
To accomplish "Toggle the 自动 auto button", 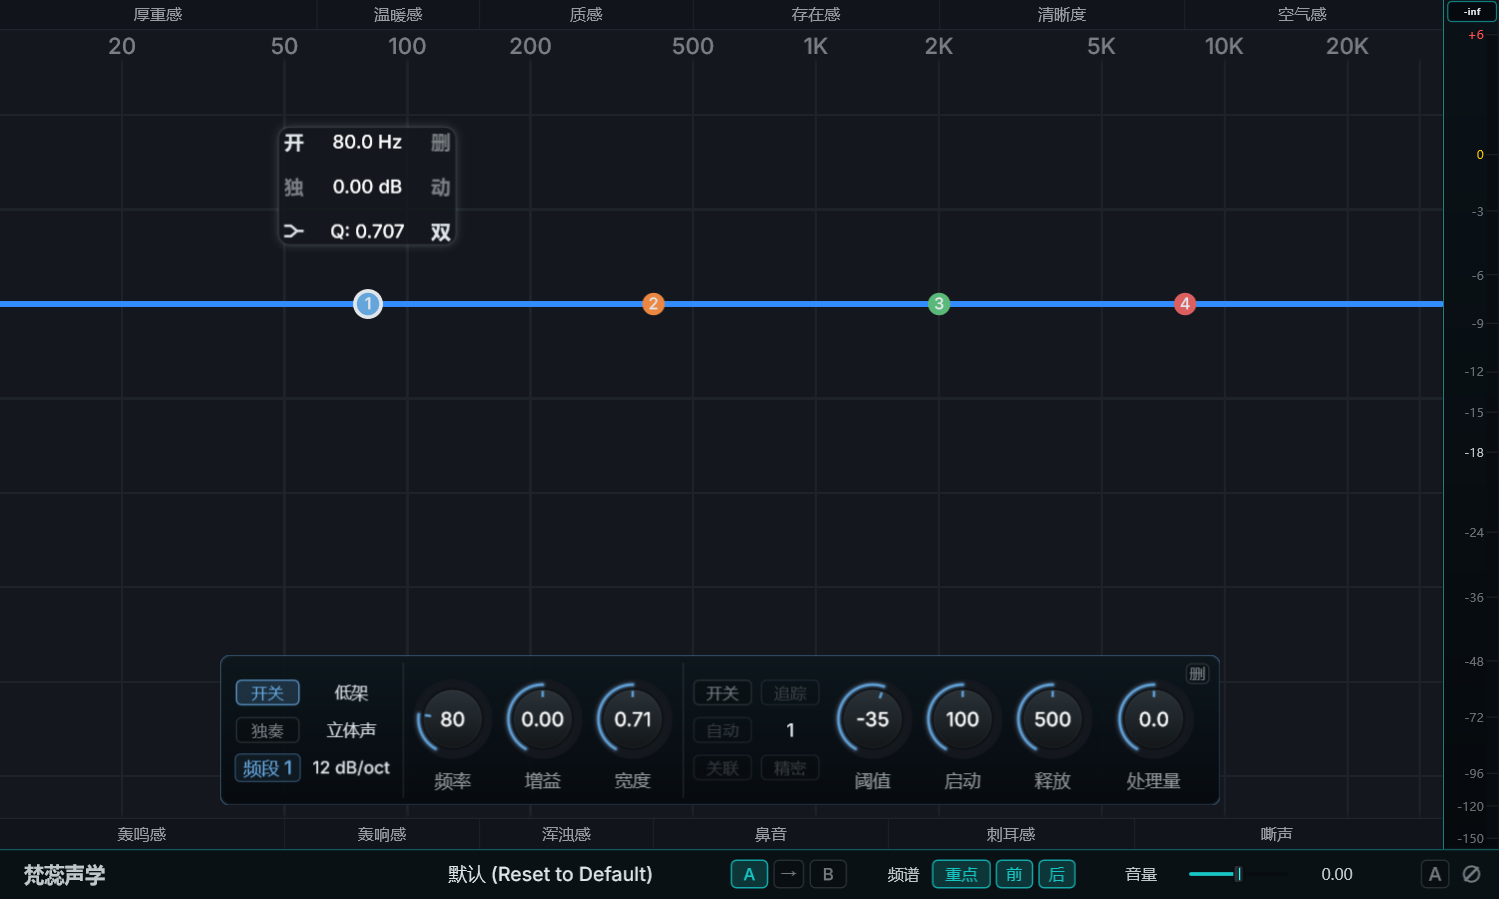I will [x=722, y=731].
